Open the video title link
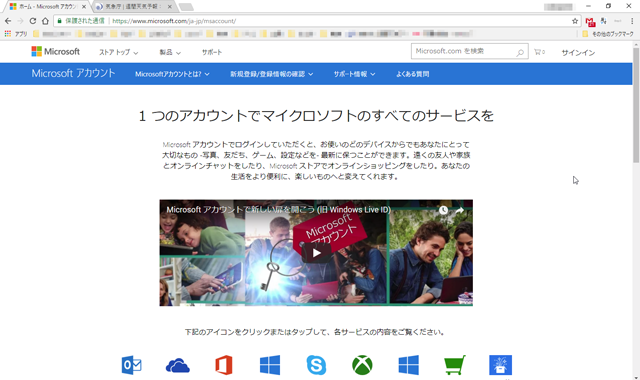This screenshot has width=640, height=380. (x=278, y=210)
